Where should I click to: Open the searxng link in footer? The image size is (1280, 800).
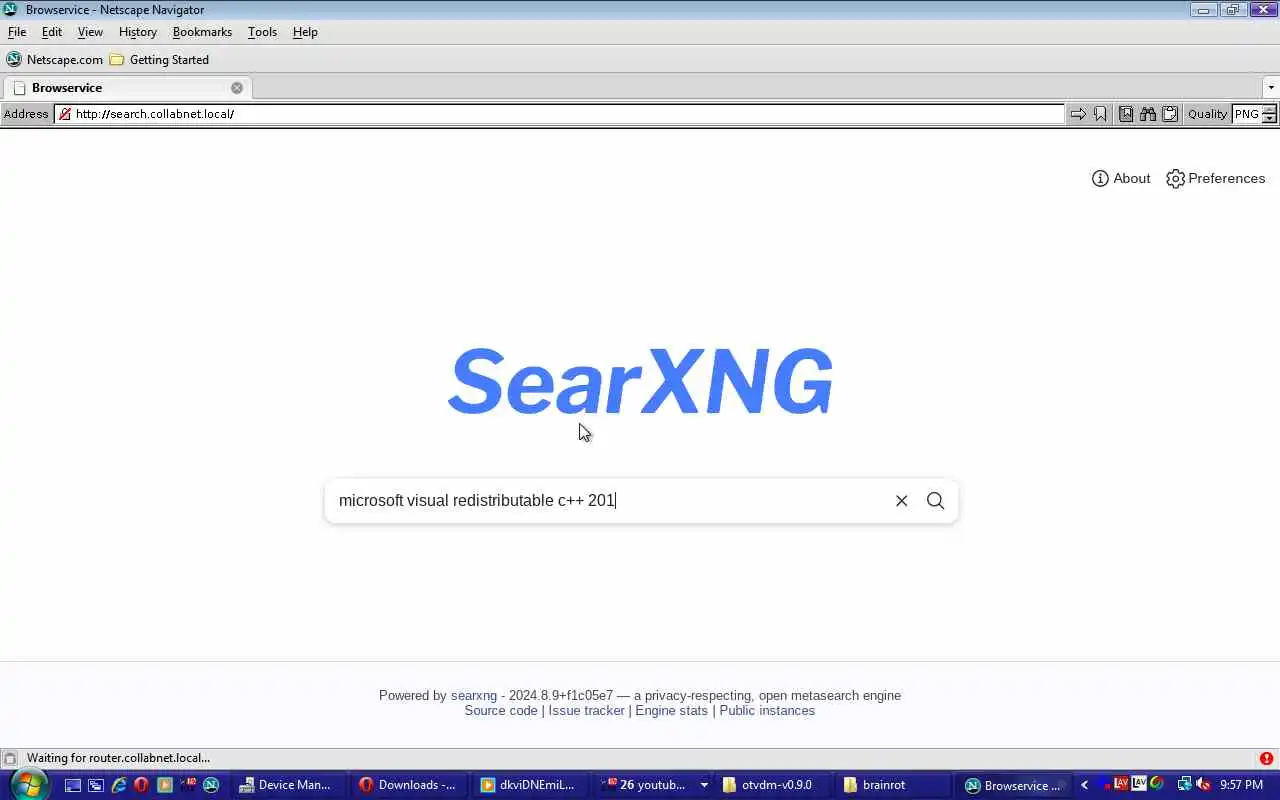coord(473,695)
